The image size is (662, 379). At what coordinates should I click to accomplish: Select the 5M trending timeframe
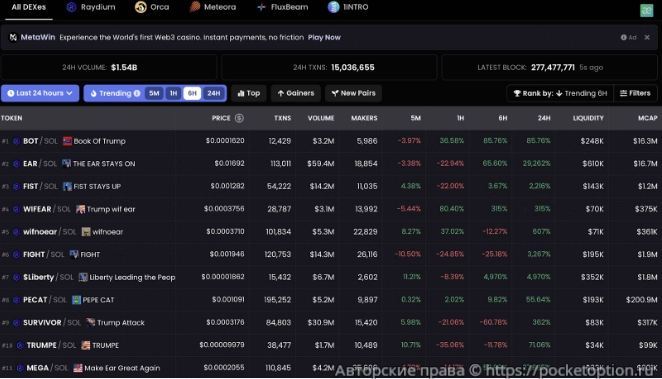(x=154, y=93)
